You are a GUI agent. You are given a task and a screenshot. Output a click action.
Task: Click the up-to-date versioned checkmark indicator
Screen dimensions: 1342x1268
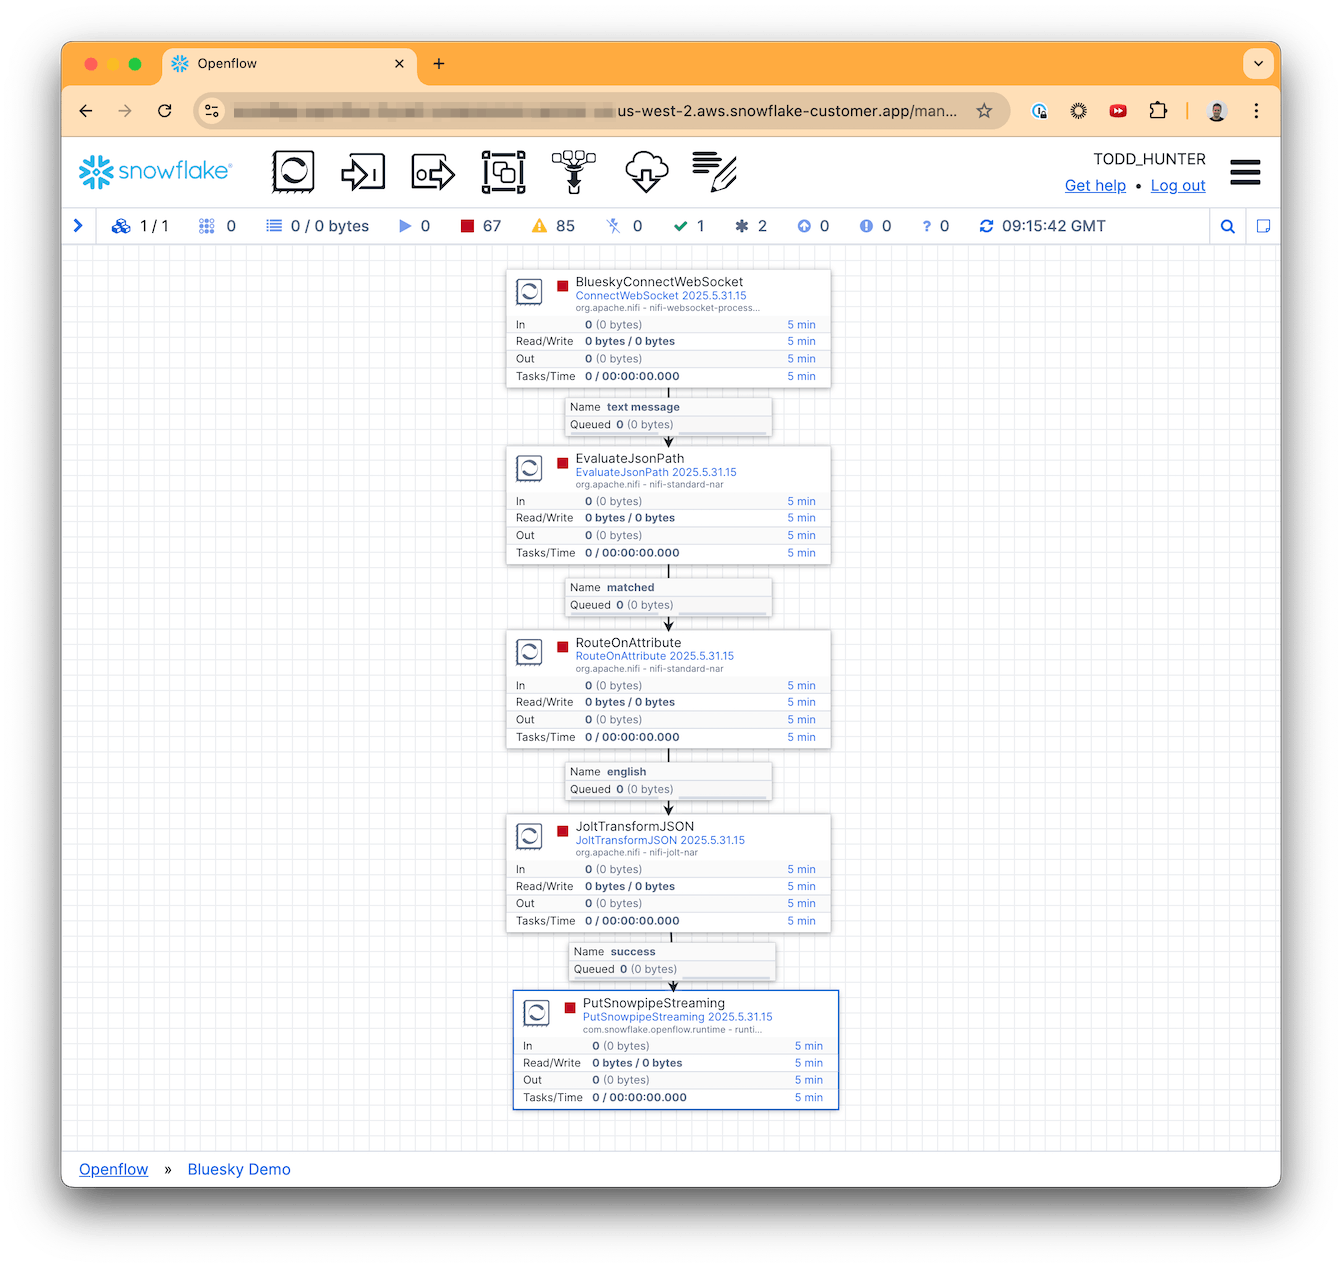tap(689, 226)
